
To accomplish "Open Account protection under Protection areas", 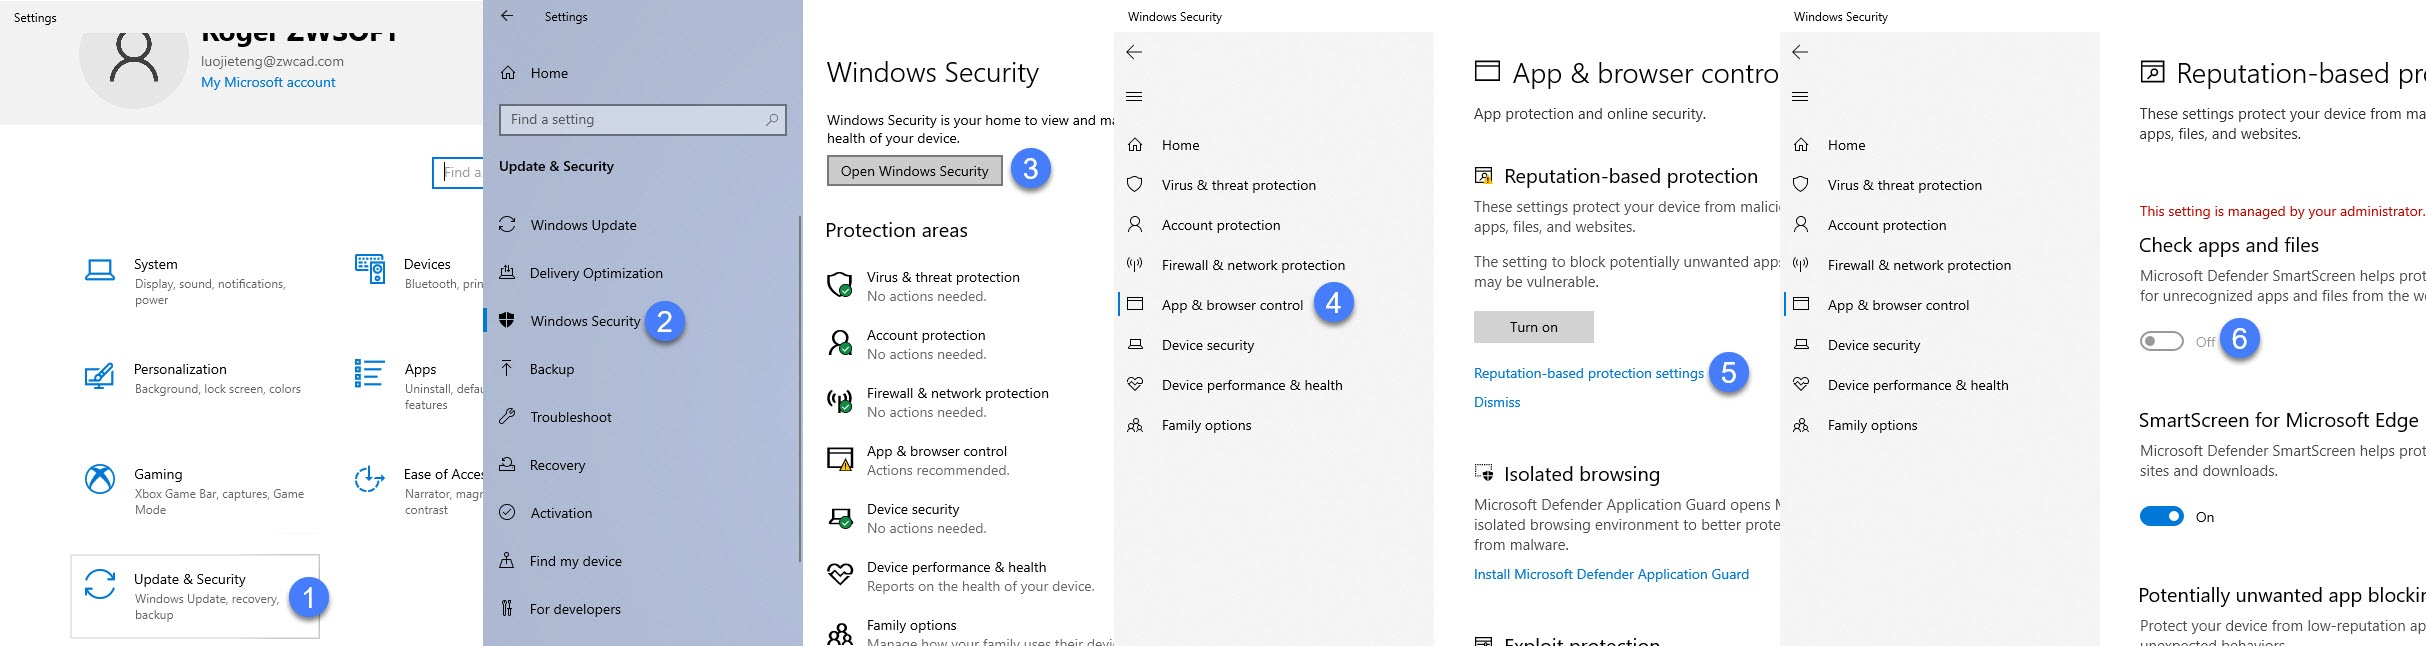I will click(907, 344).
